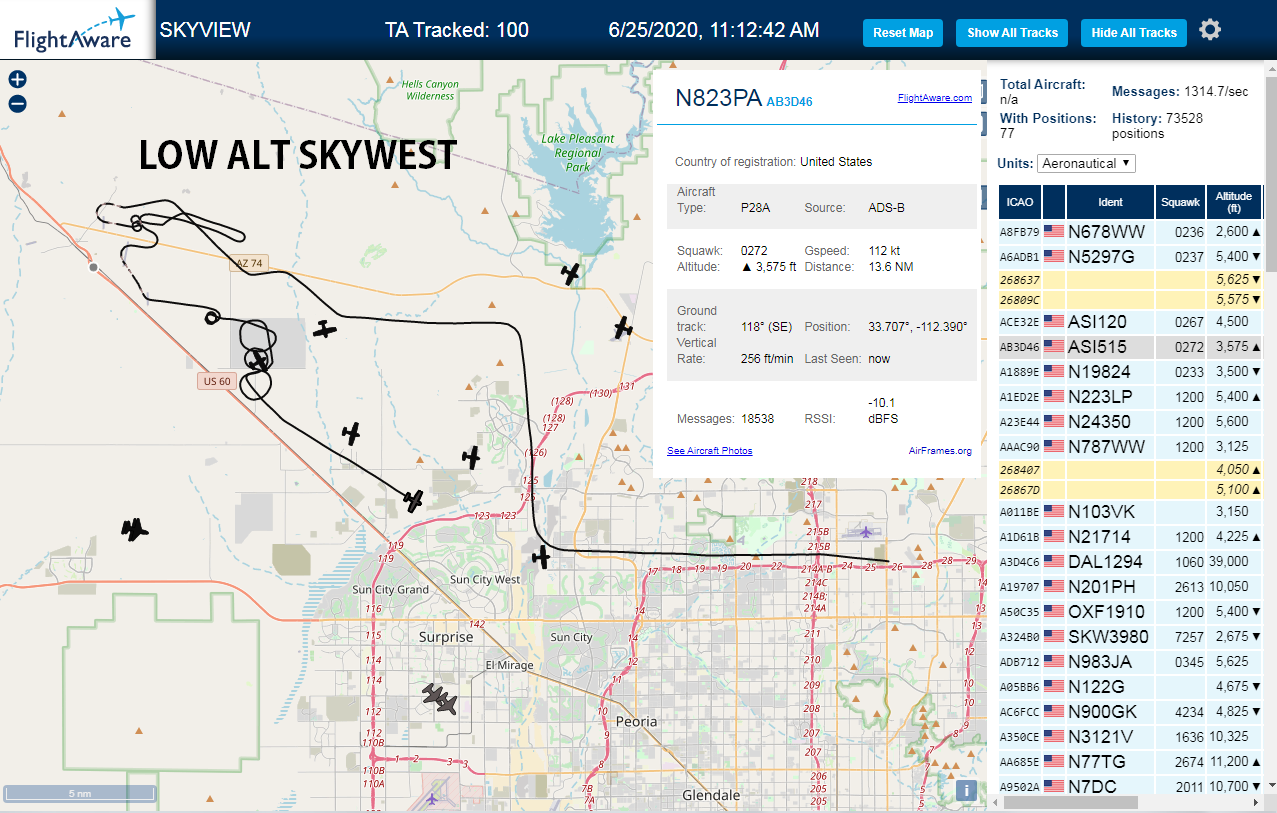1277x813 pixels.
Task: Select the N24350 aircraft row
Action: [1131, 422]
